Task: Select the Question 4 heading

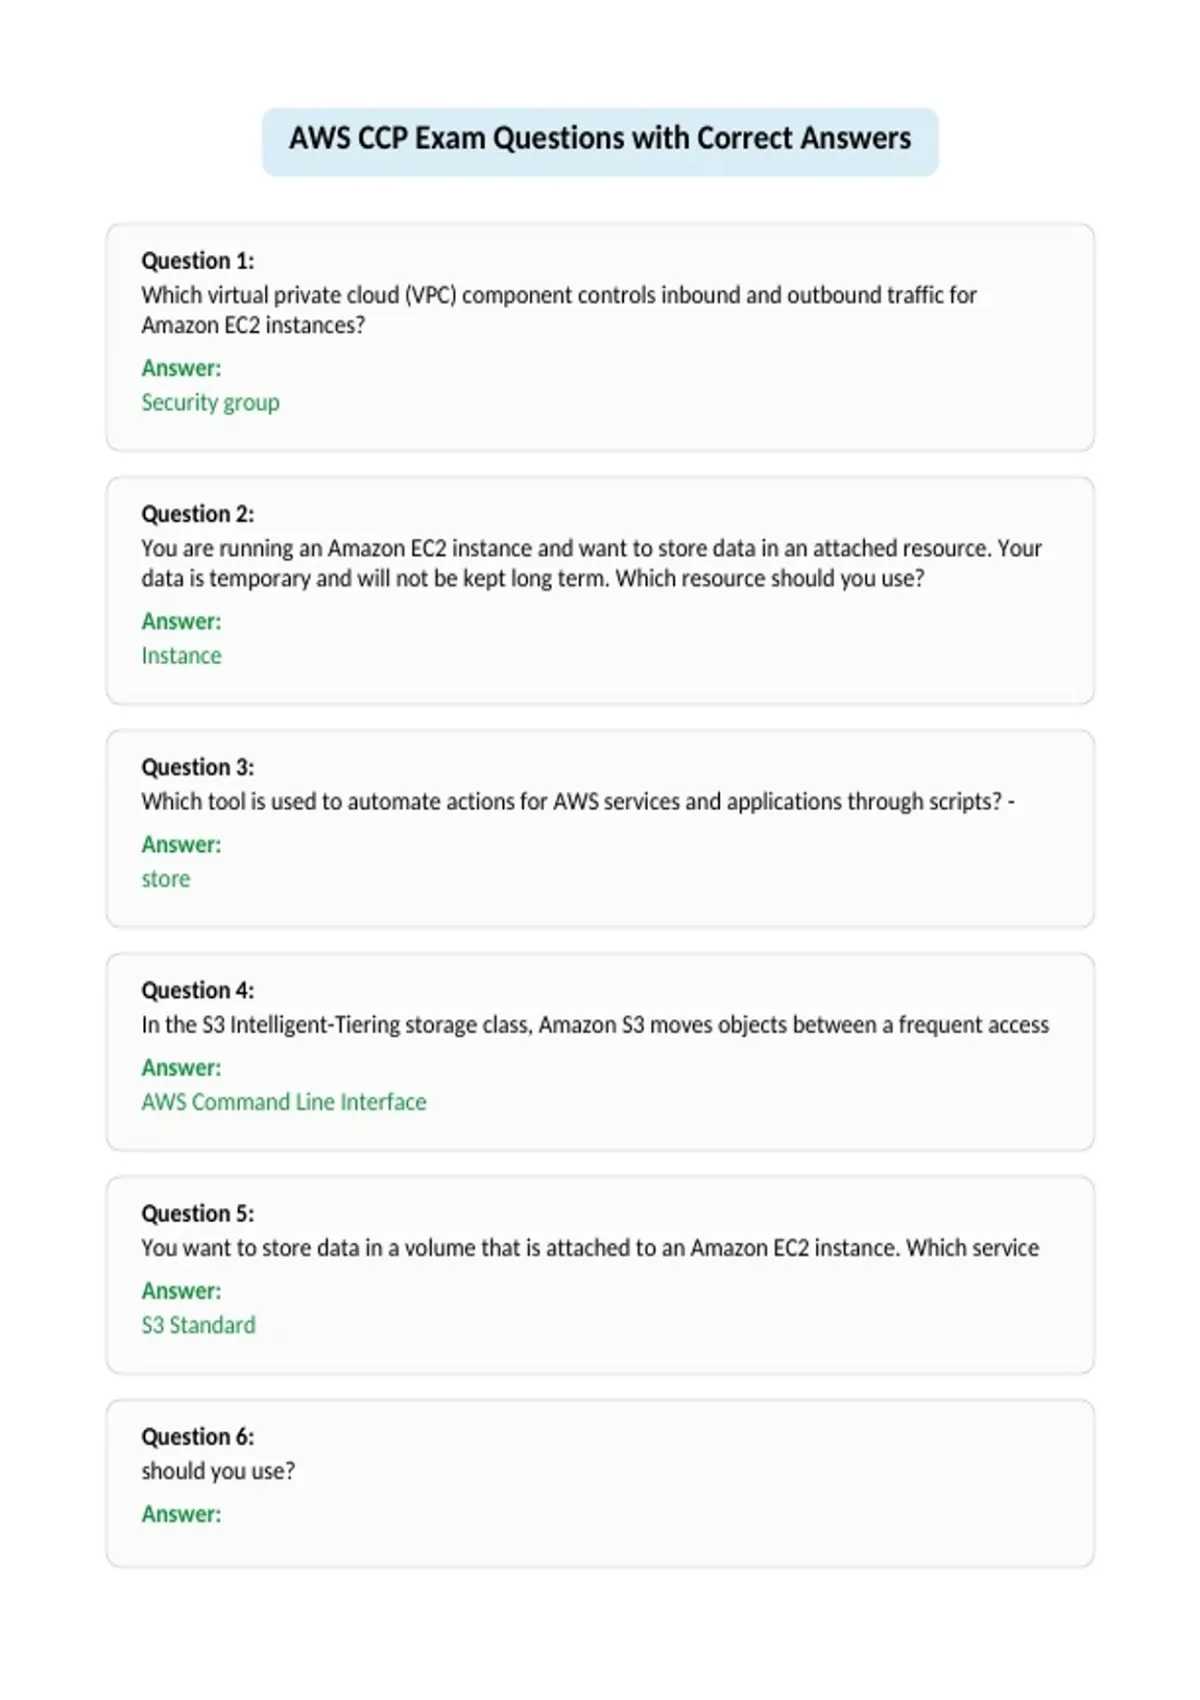Action: 198,990
